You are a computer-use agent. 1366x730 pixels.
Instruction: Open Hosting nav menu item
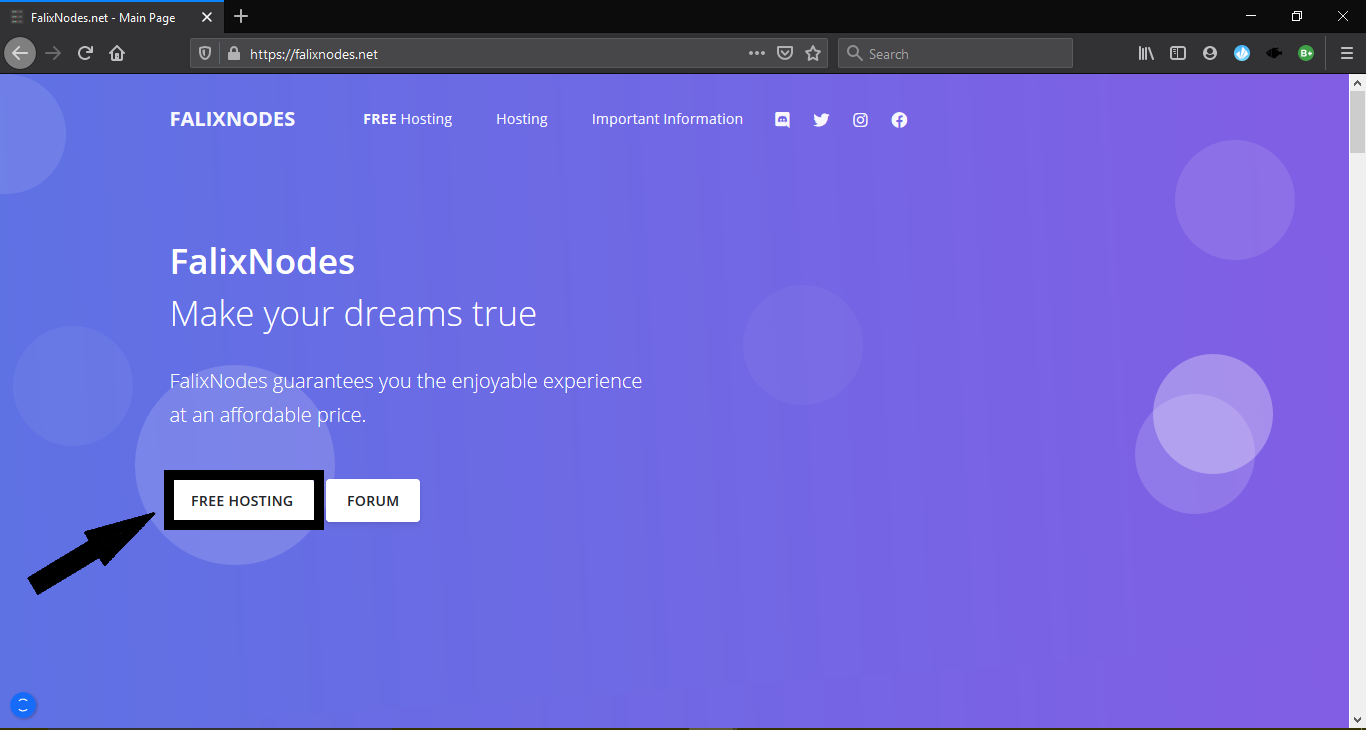(522, 119)
